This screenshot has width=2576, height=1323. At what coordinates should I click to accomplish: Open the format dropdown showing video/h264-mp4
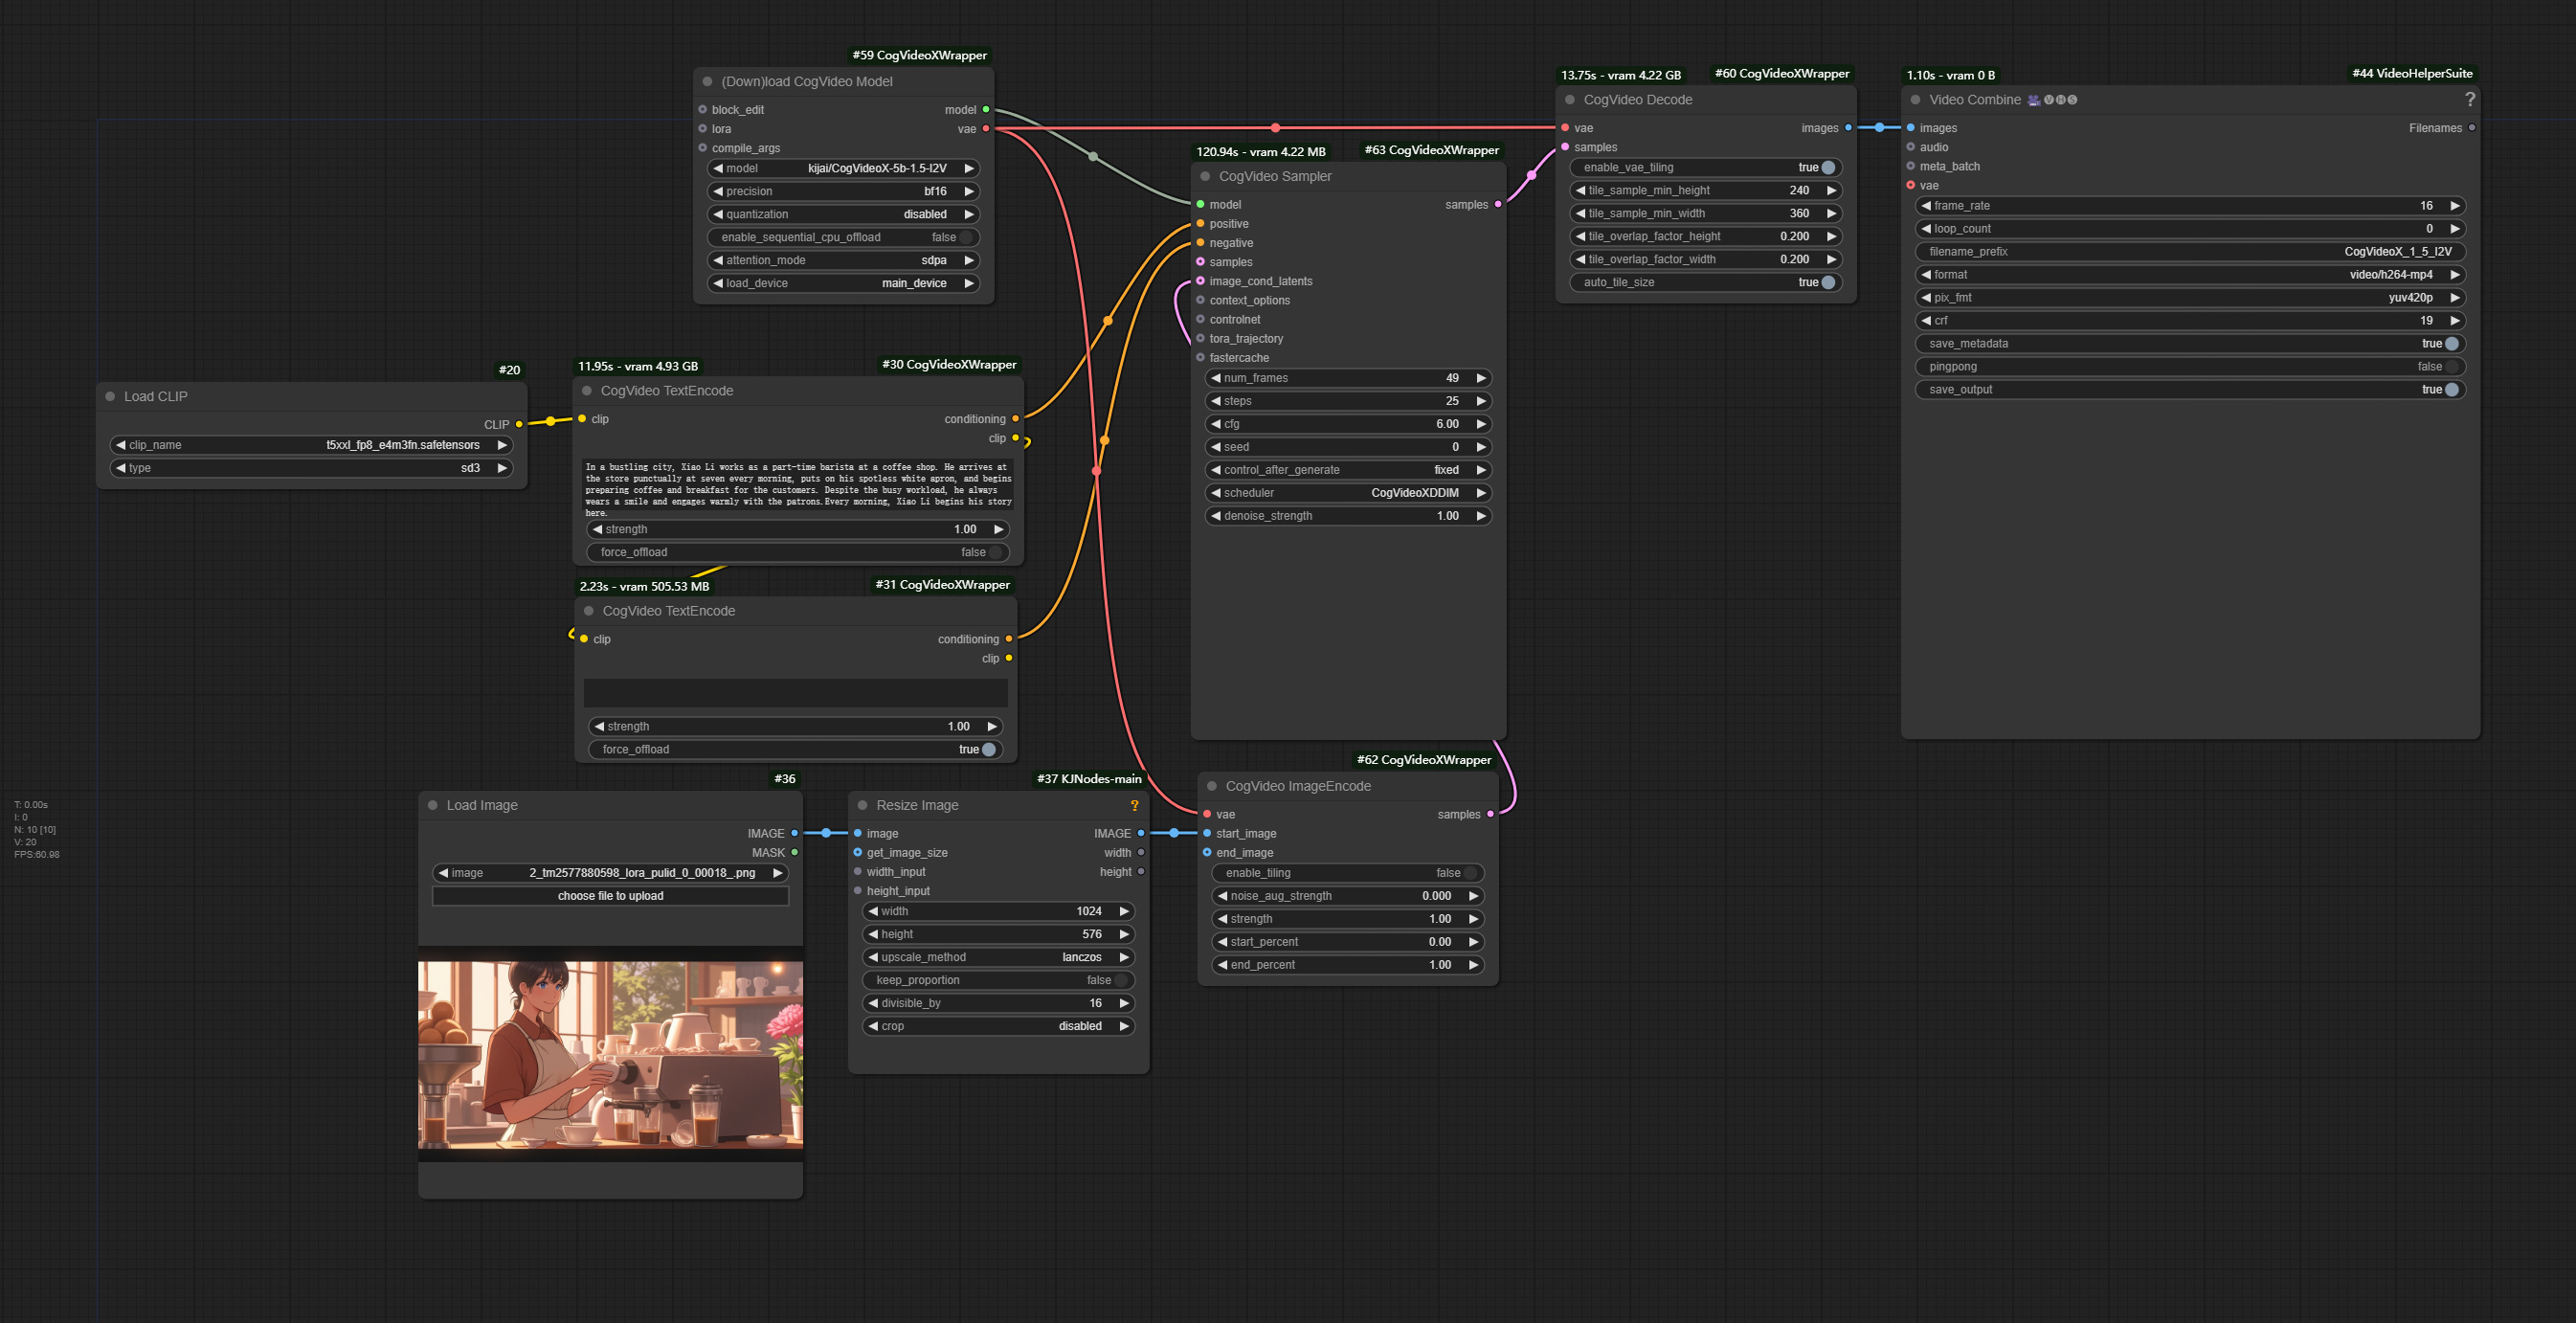[x=2190, y=274]
